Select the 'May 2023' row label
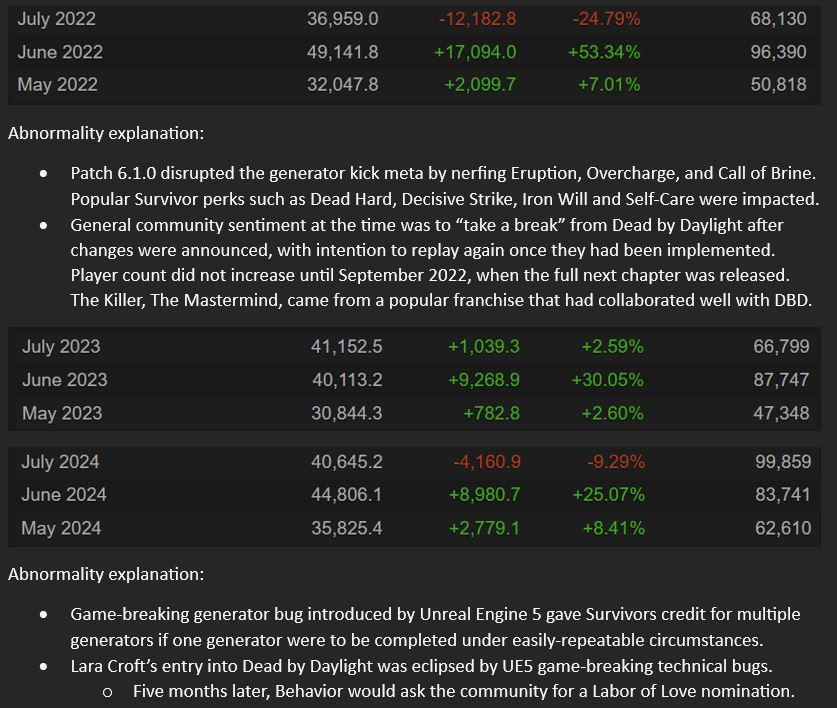Viewport: 837px width, 708px height. point(62,414)
